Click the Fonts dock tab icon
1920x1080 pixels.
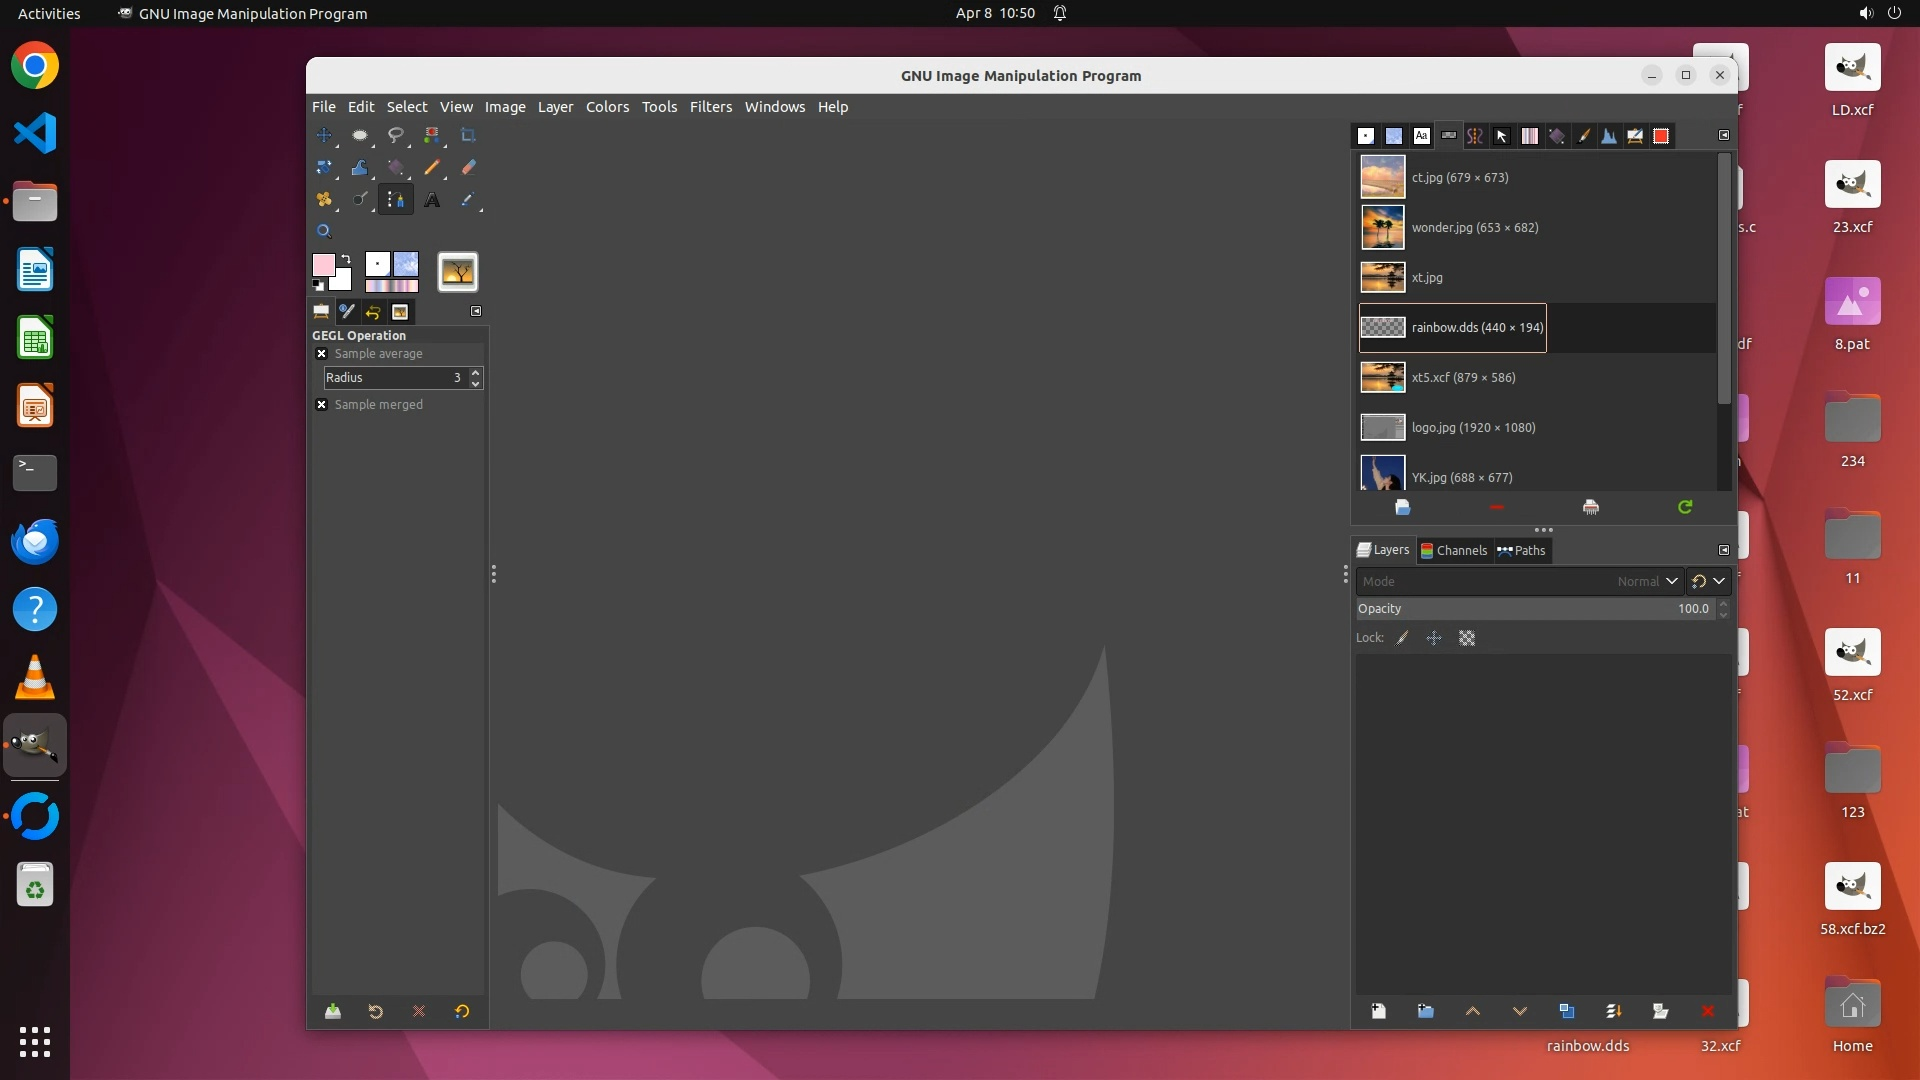coord(1421,136)
